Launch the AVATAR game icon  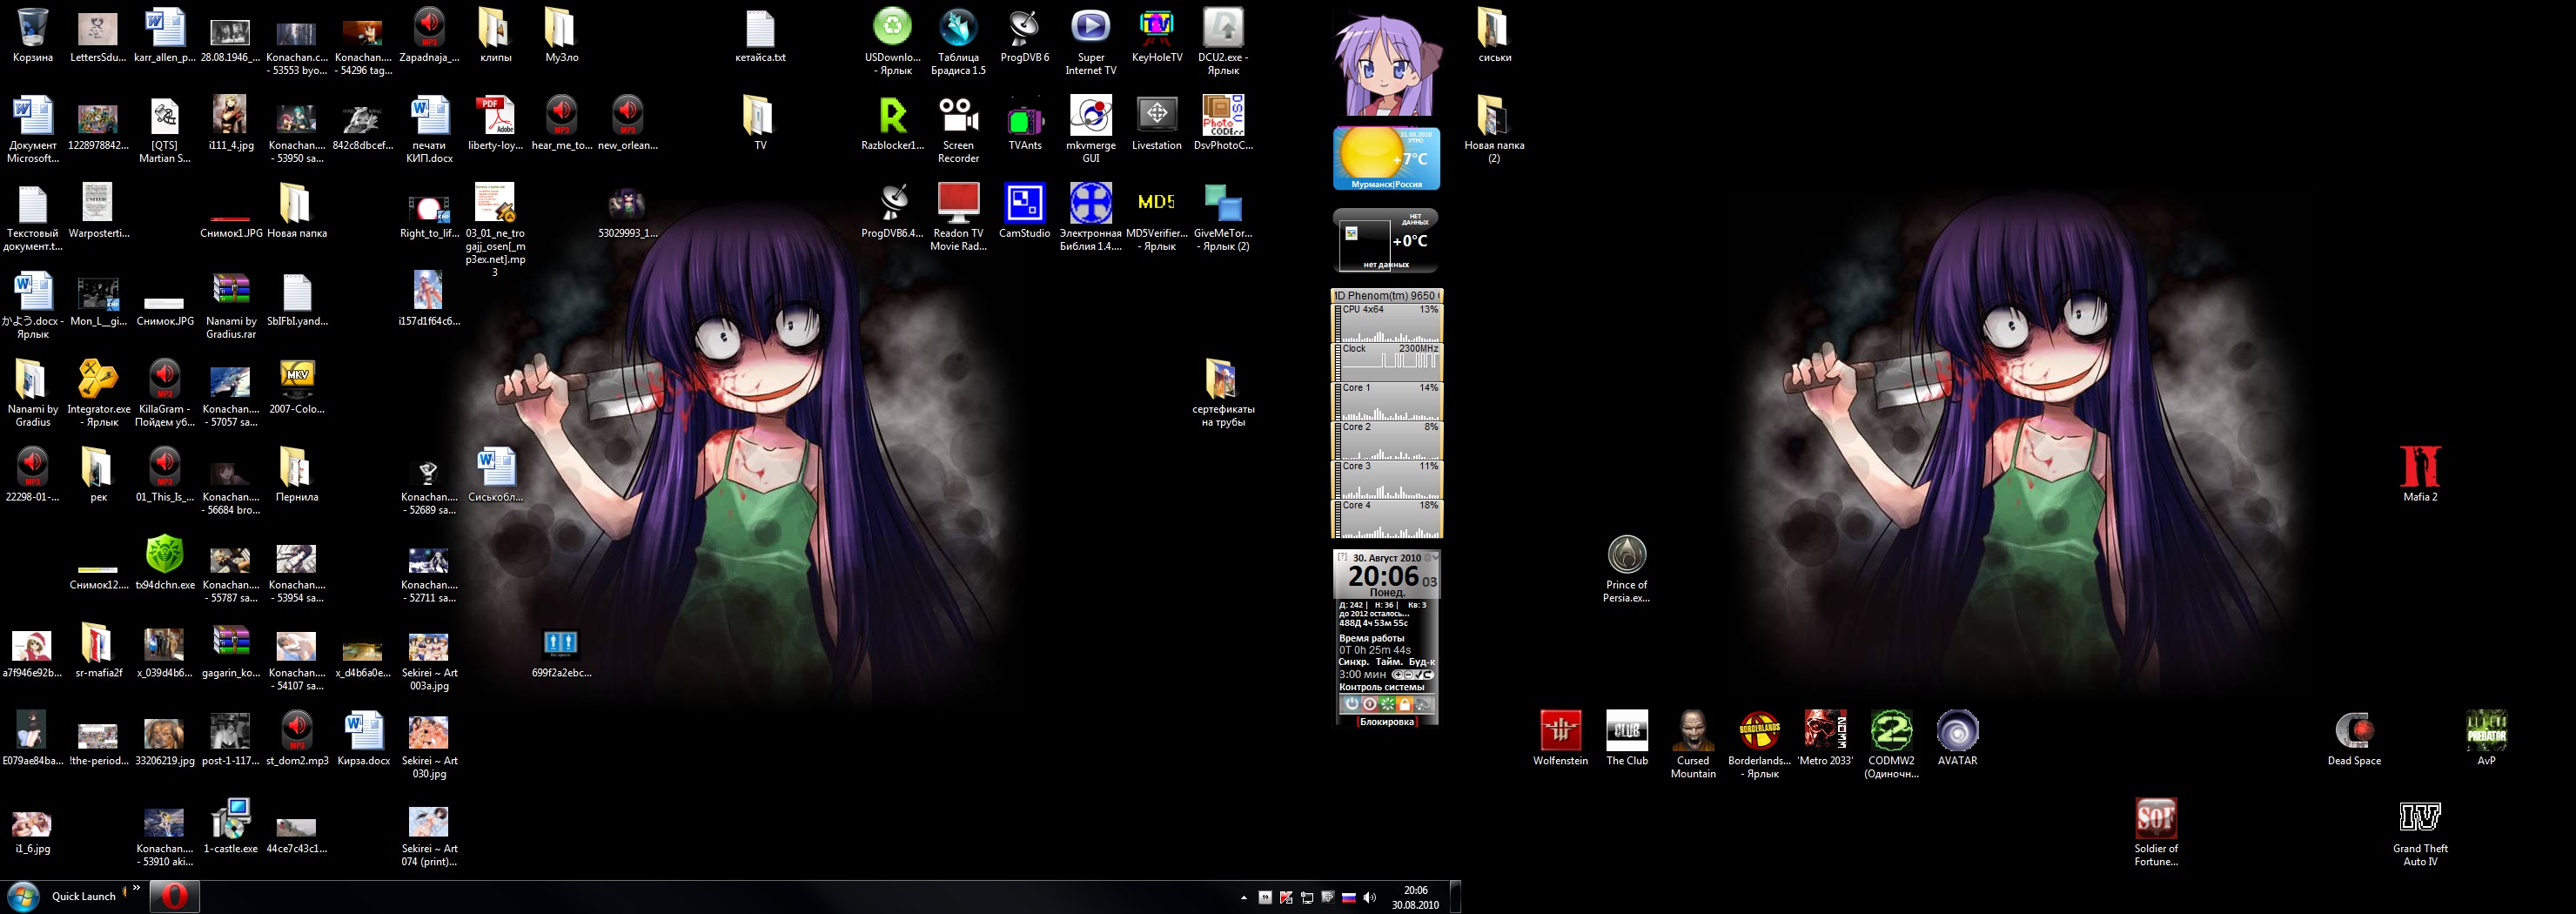click(1957, 738)
